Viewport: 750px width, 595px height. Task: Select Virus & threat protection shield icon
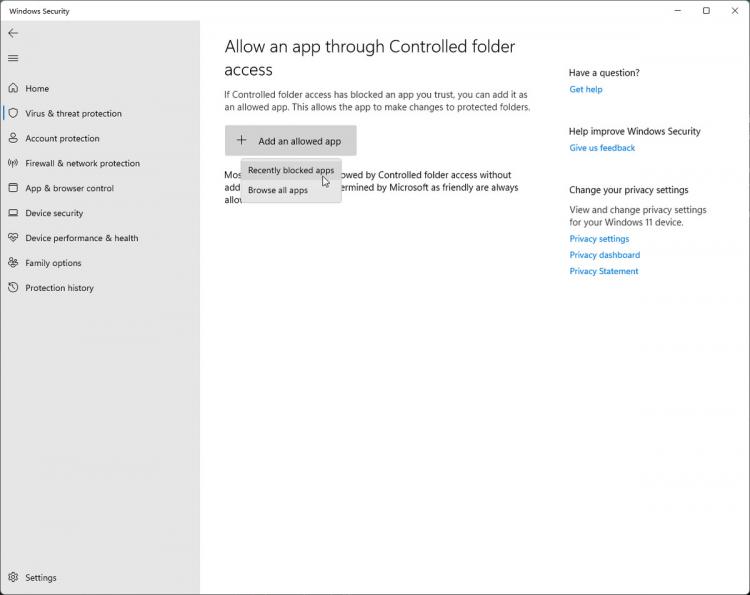pos(13,113)
